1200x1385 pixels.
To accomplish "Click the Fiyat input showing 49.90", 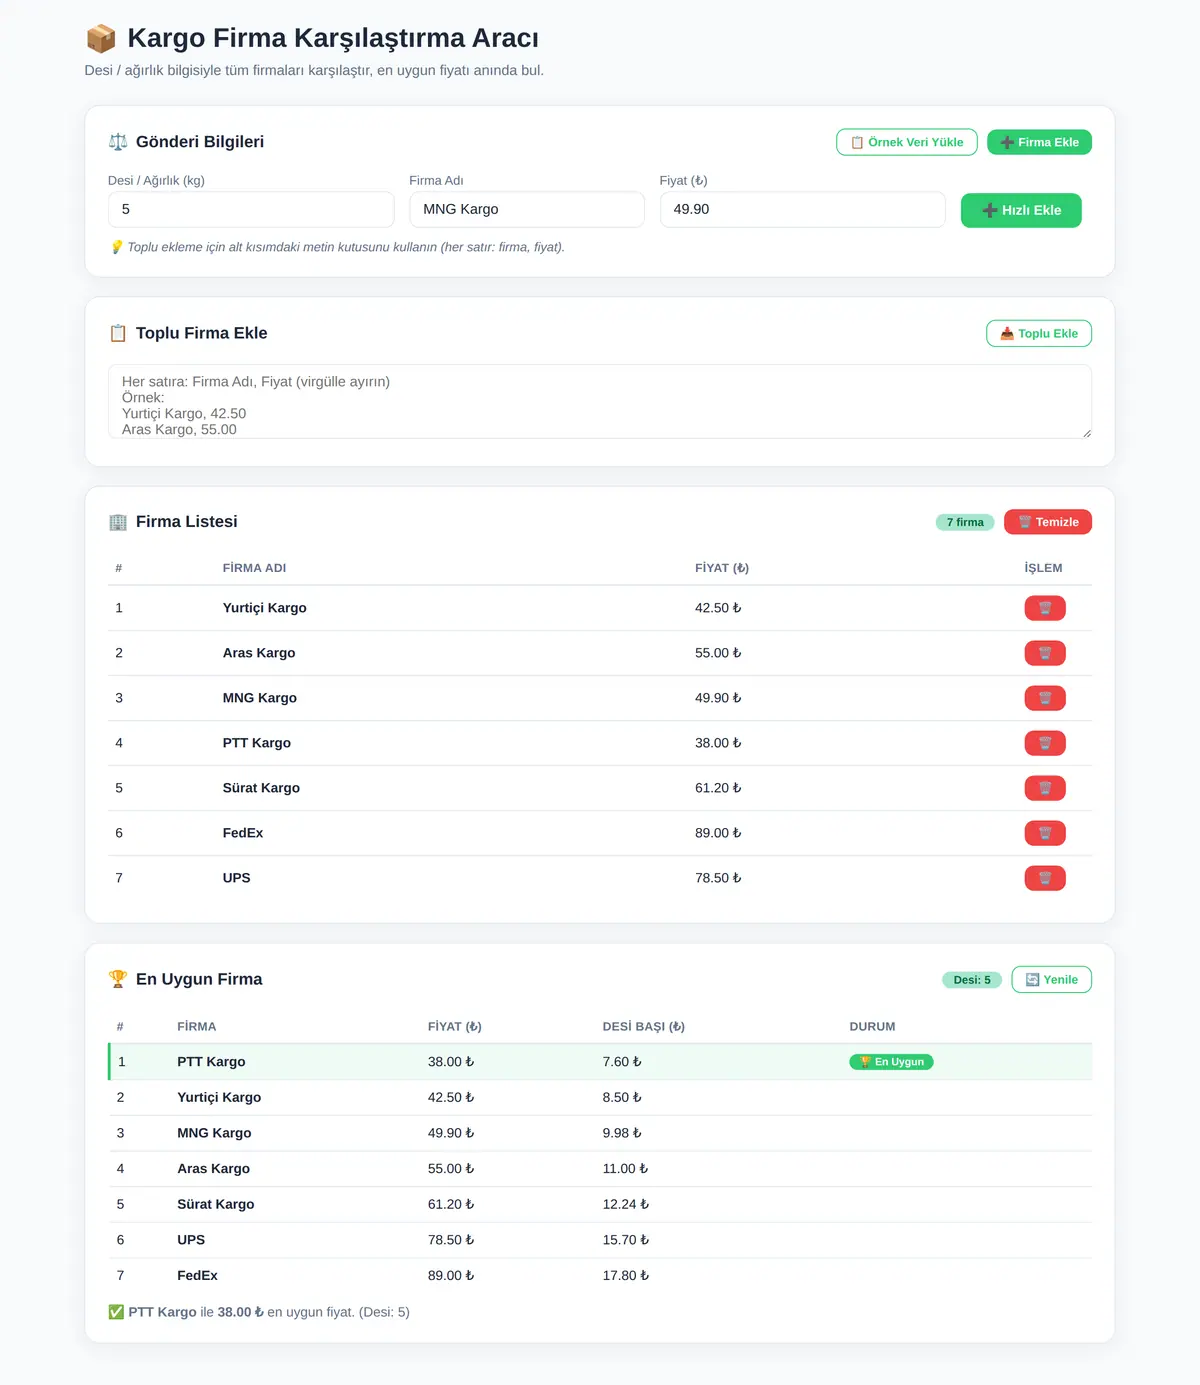I will tap(803, 209).
